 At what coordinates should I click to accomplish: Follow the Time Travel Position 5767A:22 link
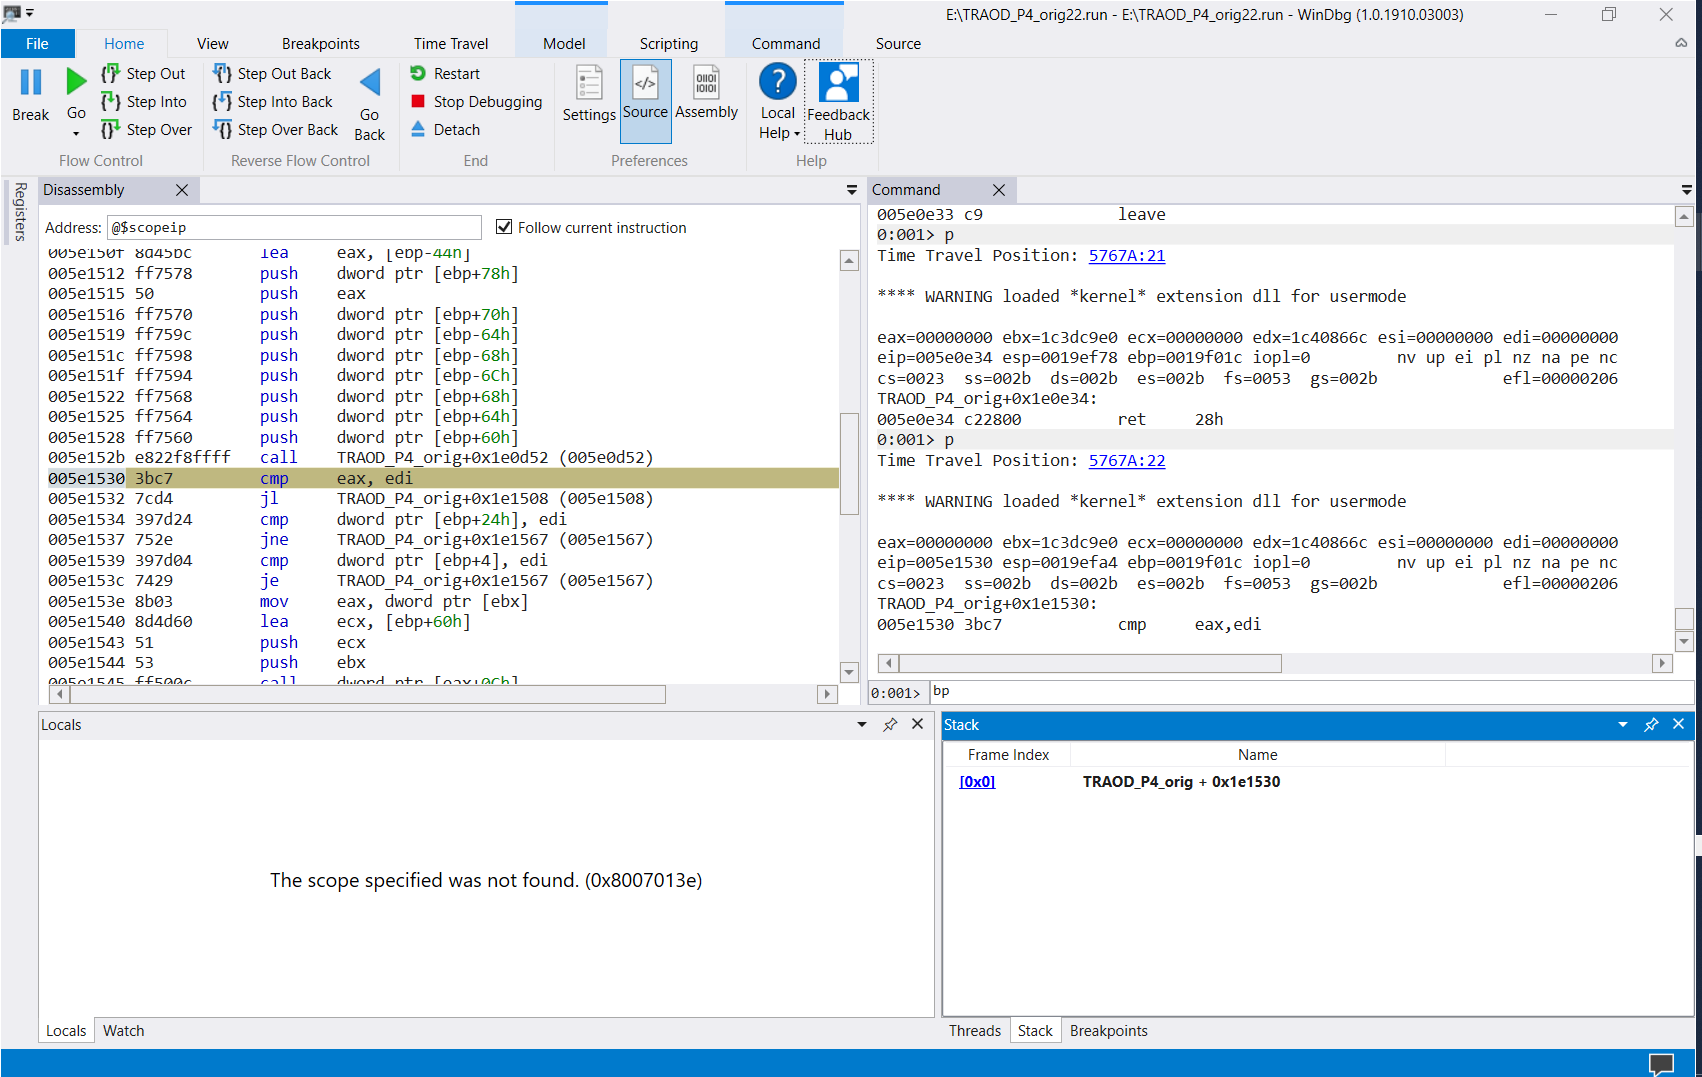pos(1126,460)
